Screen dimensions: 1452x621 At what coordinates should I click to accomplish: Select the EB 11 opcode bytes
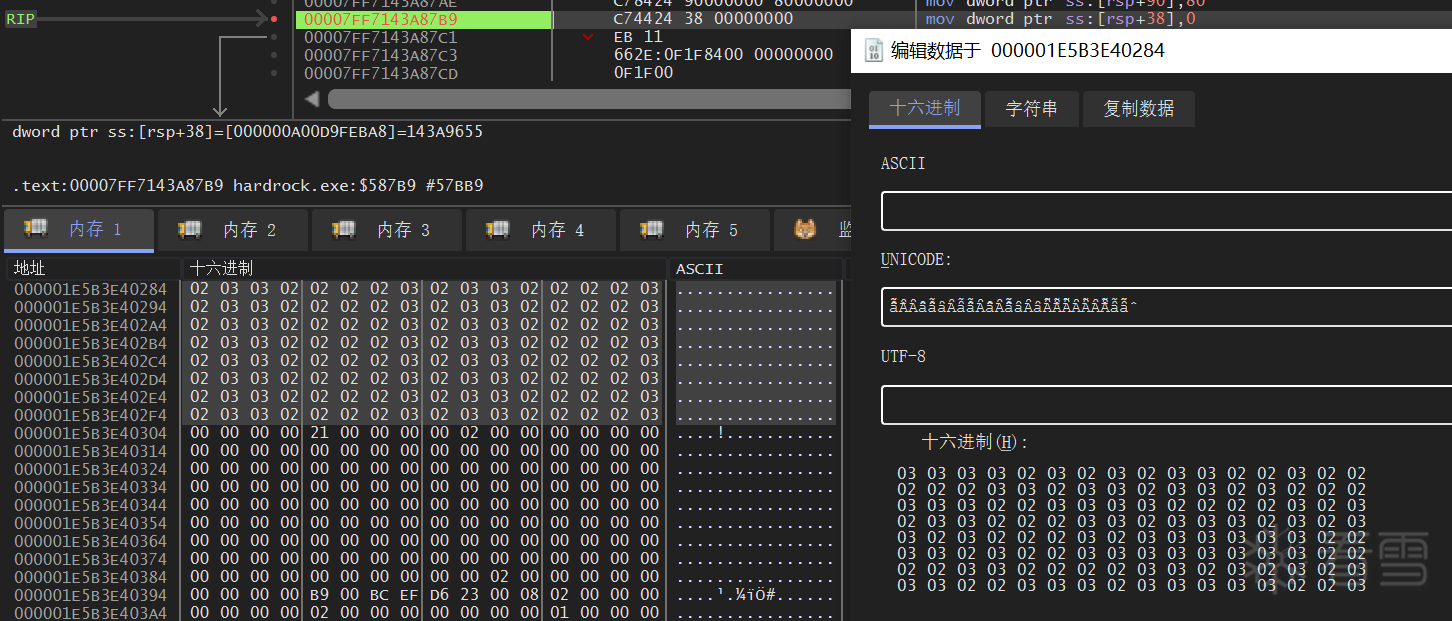coord(638,37)
